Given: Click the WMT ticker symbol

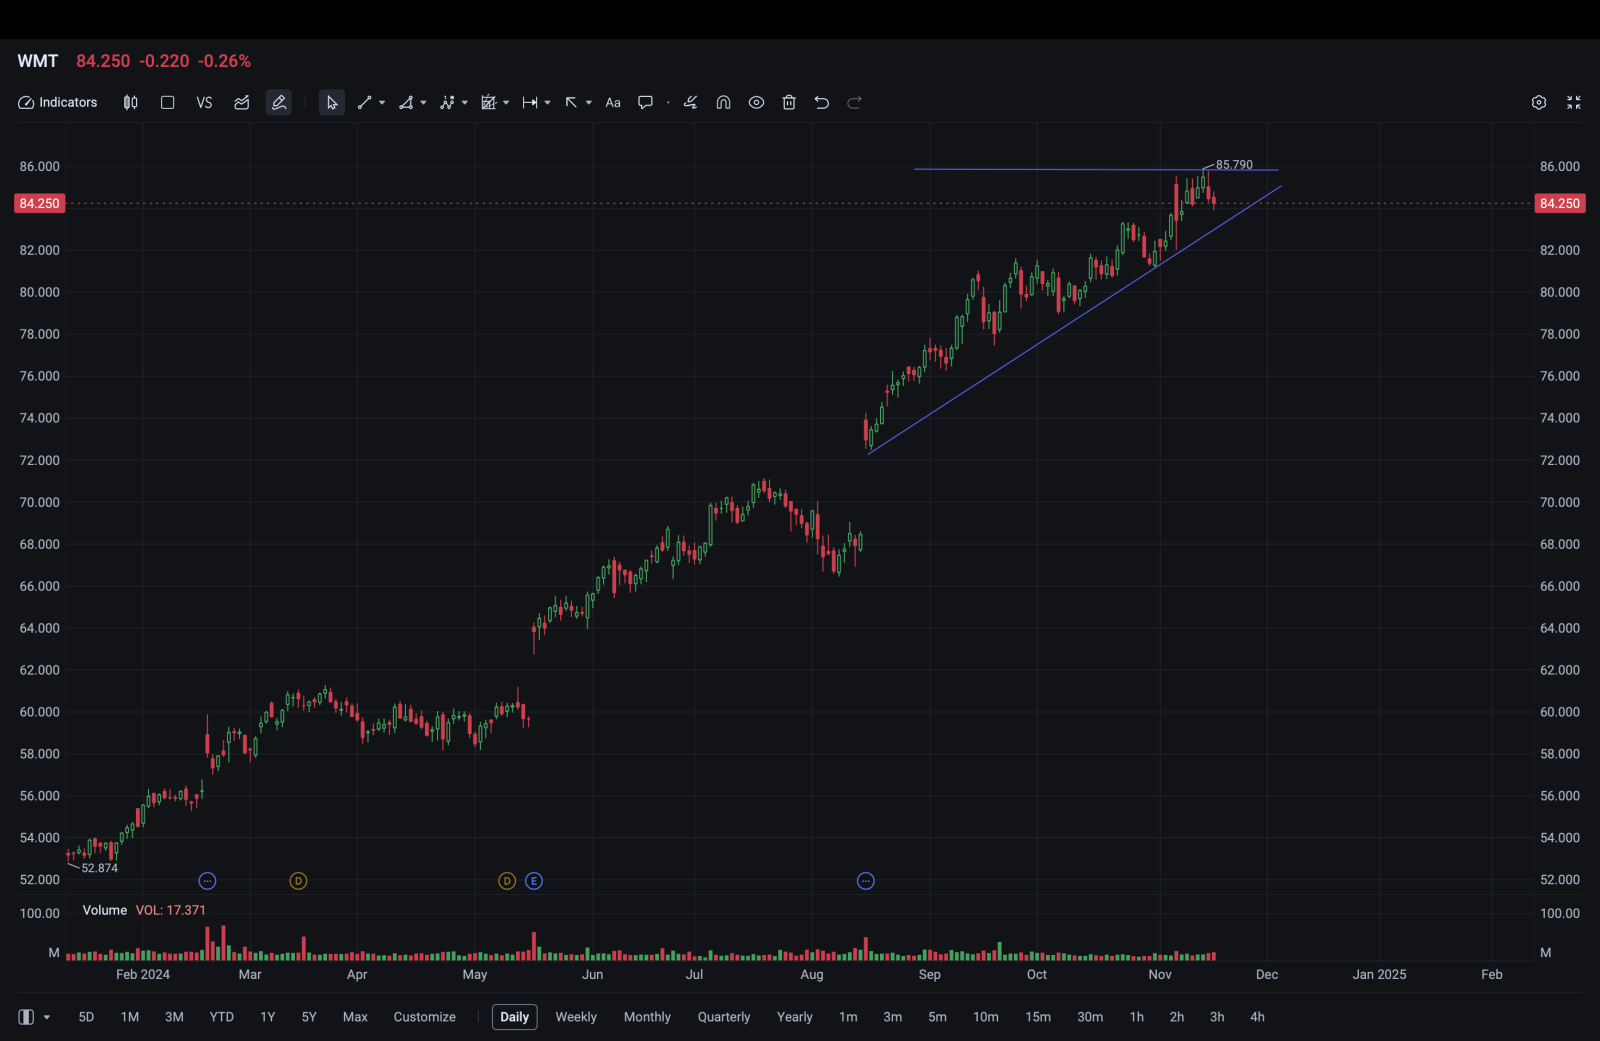Looking at the screenshot, I should pos(38,61).
